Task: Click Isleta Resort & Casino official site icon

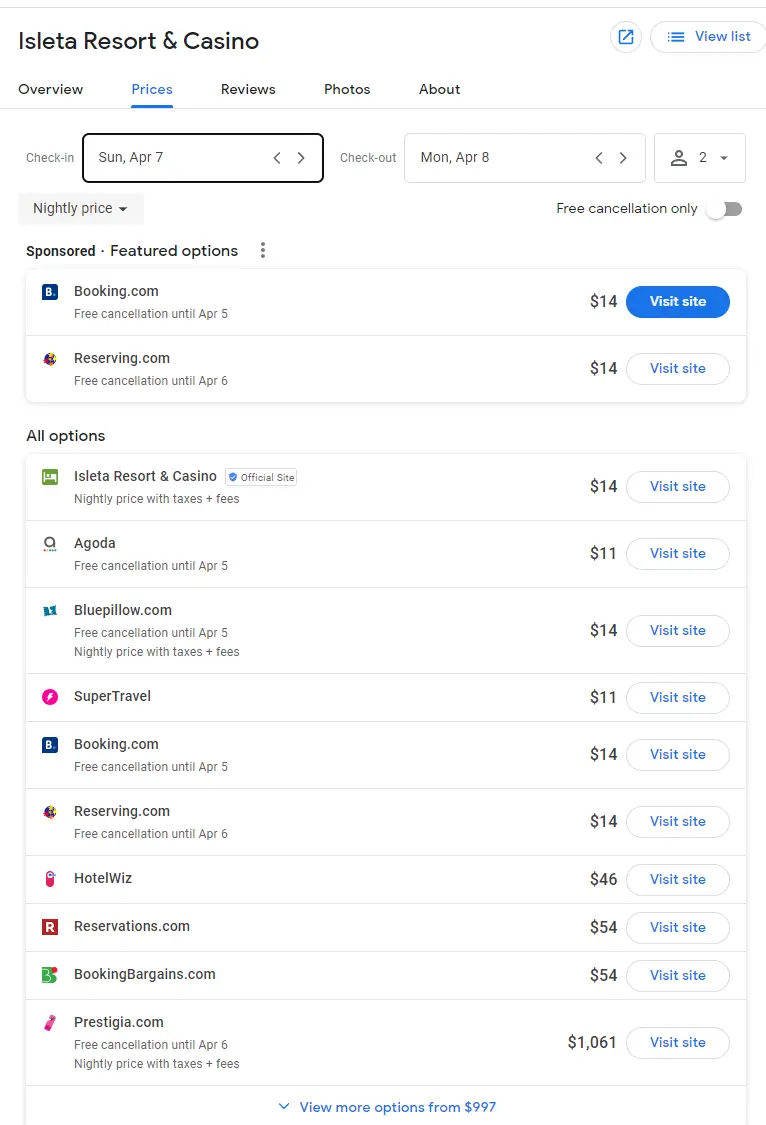Action: click(50, 477)
